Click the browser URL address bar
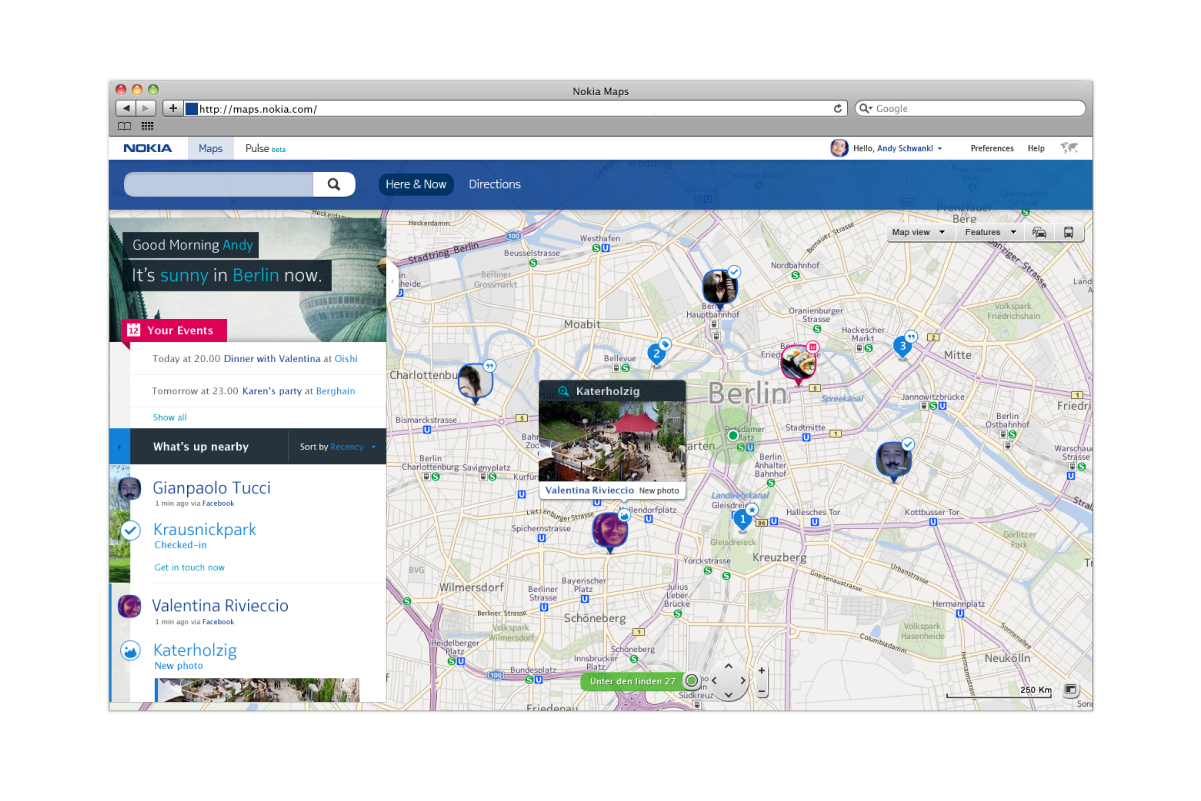1201x801 pixels. (x=515, y=108)
